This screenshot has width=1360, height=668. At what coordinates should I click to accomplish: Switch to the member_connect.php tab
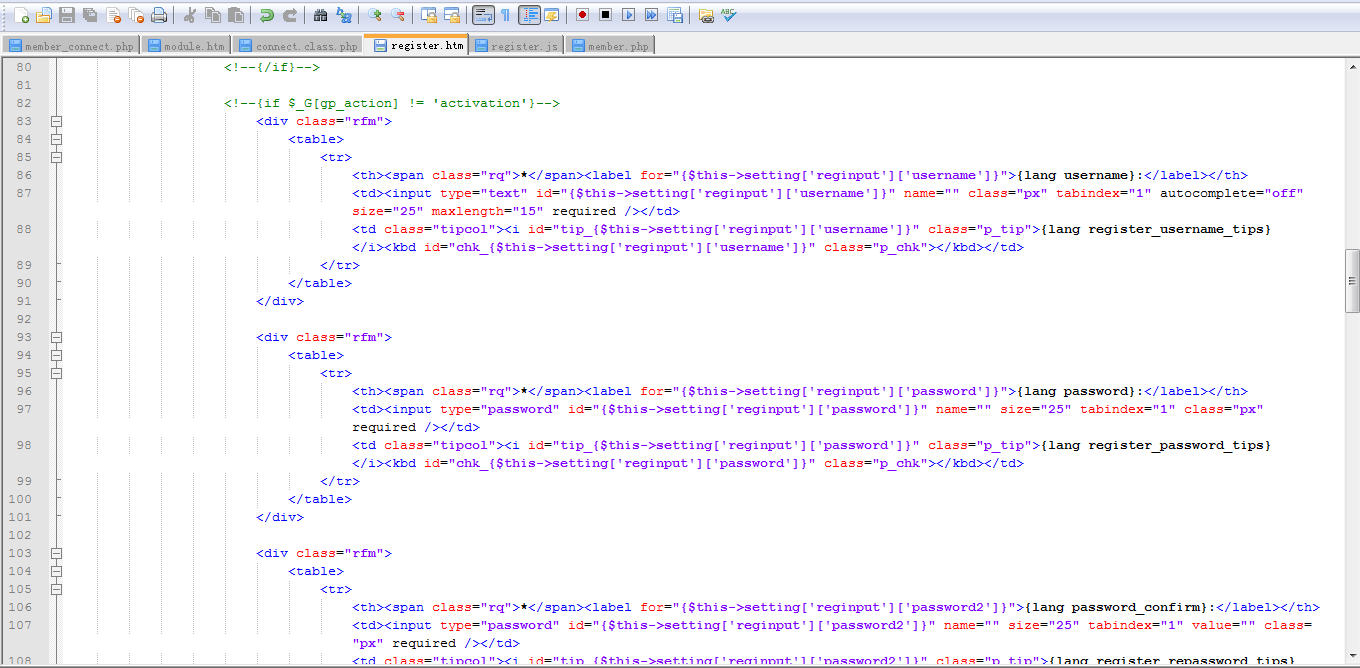coord(70,46)
